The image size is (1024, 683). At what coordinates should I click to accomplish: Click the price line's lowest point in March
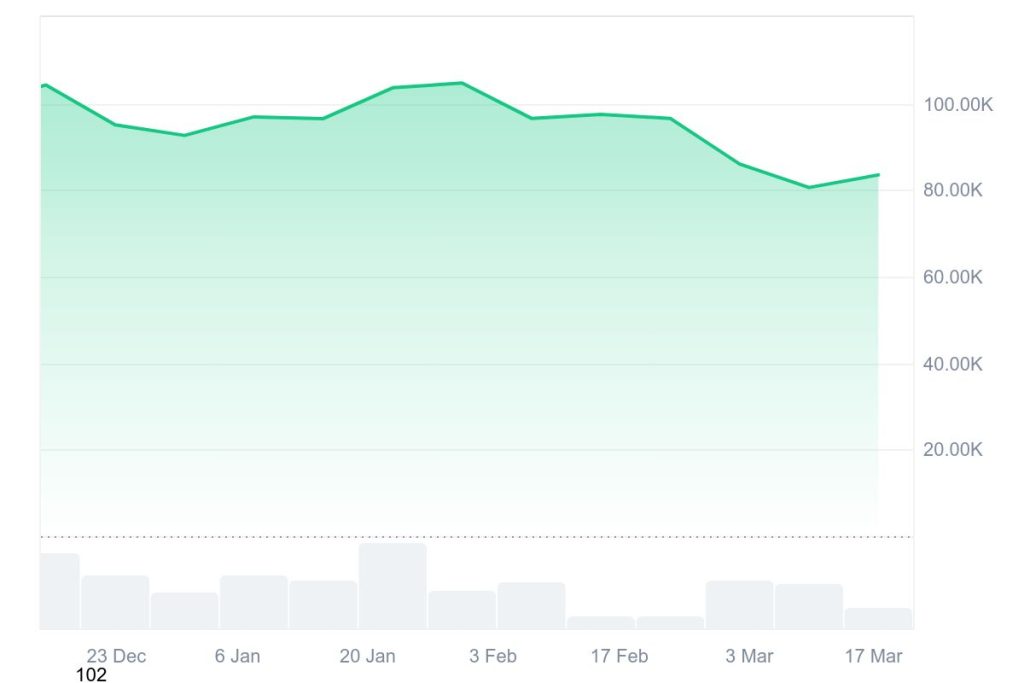click(x=809, y=187)
